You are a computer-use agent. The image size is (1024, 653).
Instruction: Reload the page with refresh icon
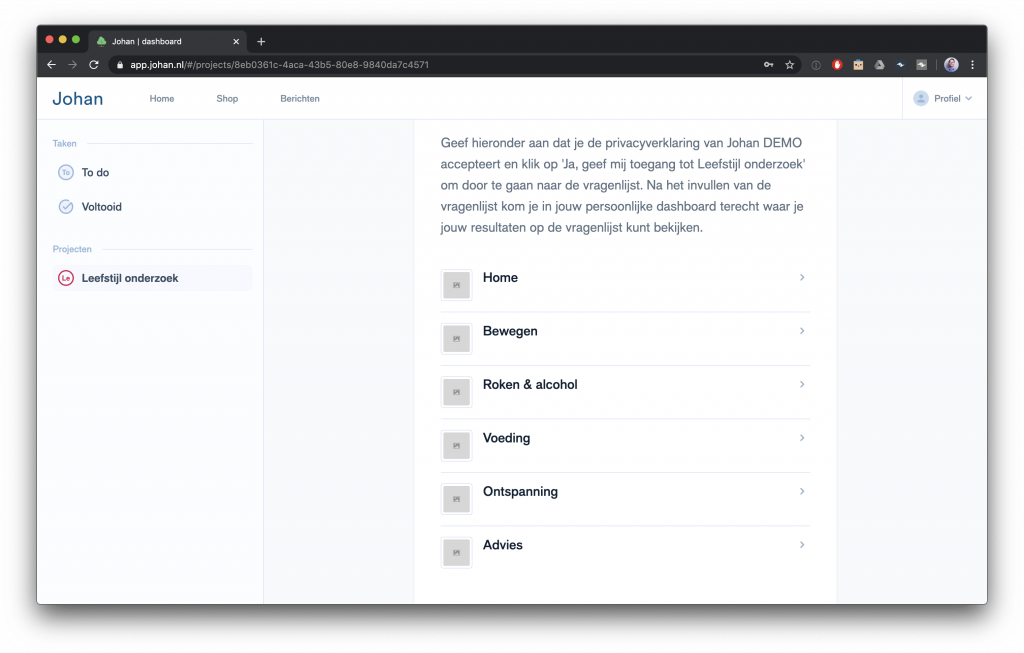pos(94,65)
